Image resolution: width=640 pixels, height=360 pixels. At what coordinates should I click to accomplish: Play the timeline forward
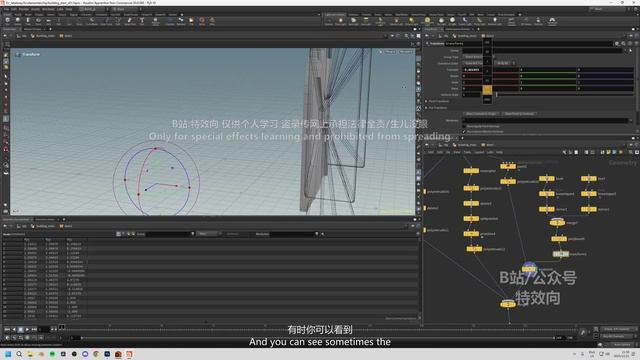(27, 329)
